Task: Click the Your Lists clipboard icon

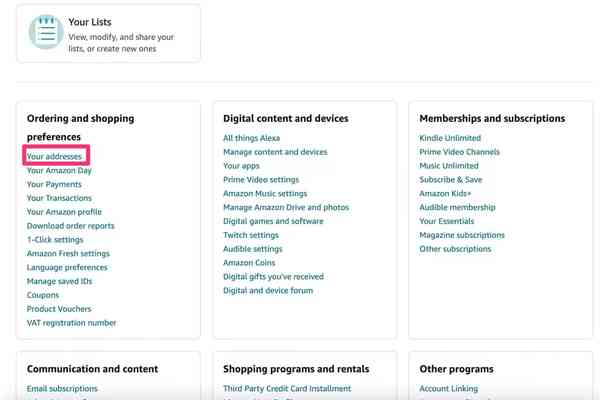Action: click(x=45, y=32)
